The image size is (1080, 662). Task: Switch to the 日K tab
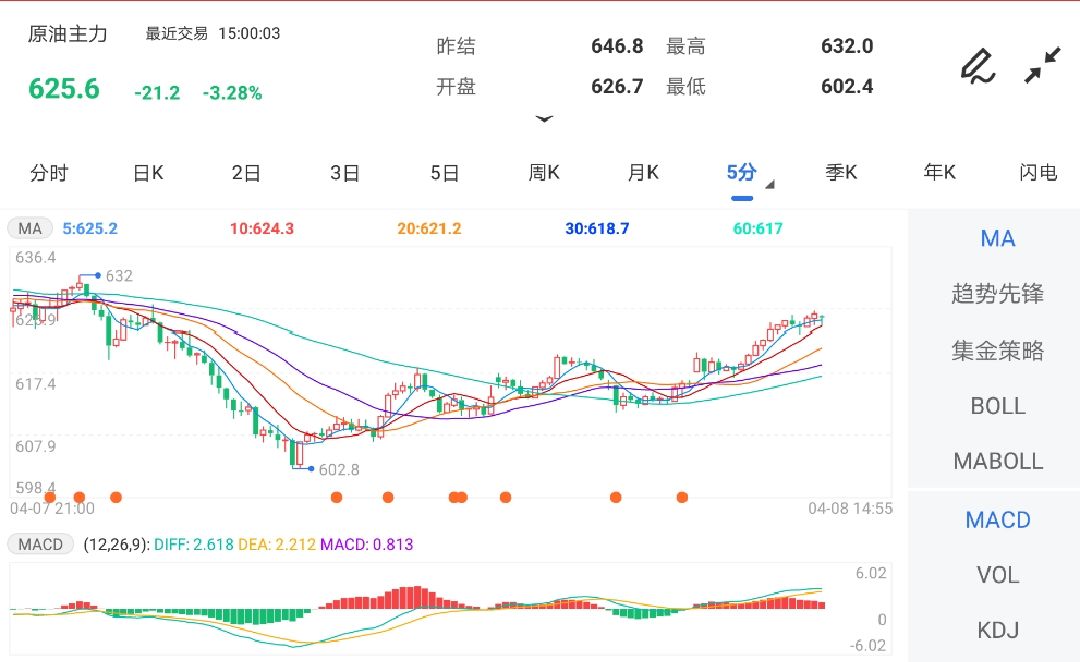(146, 172)
